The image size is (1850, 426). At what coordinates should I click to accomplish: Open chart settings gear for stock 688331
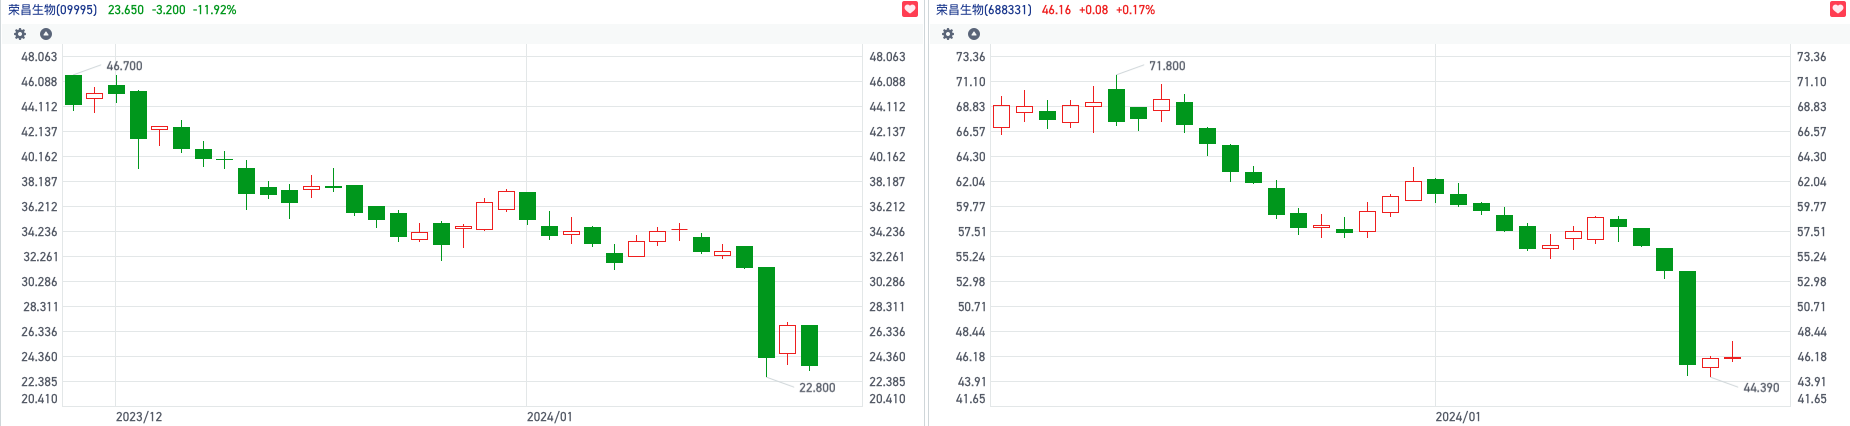point(948,34)
